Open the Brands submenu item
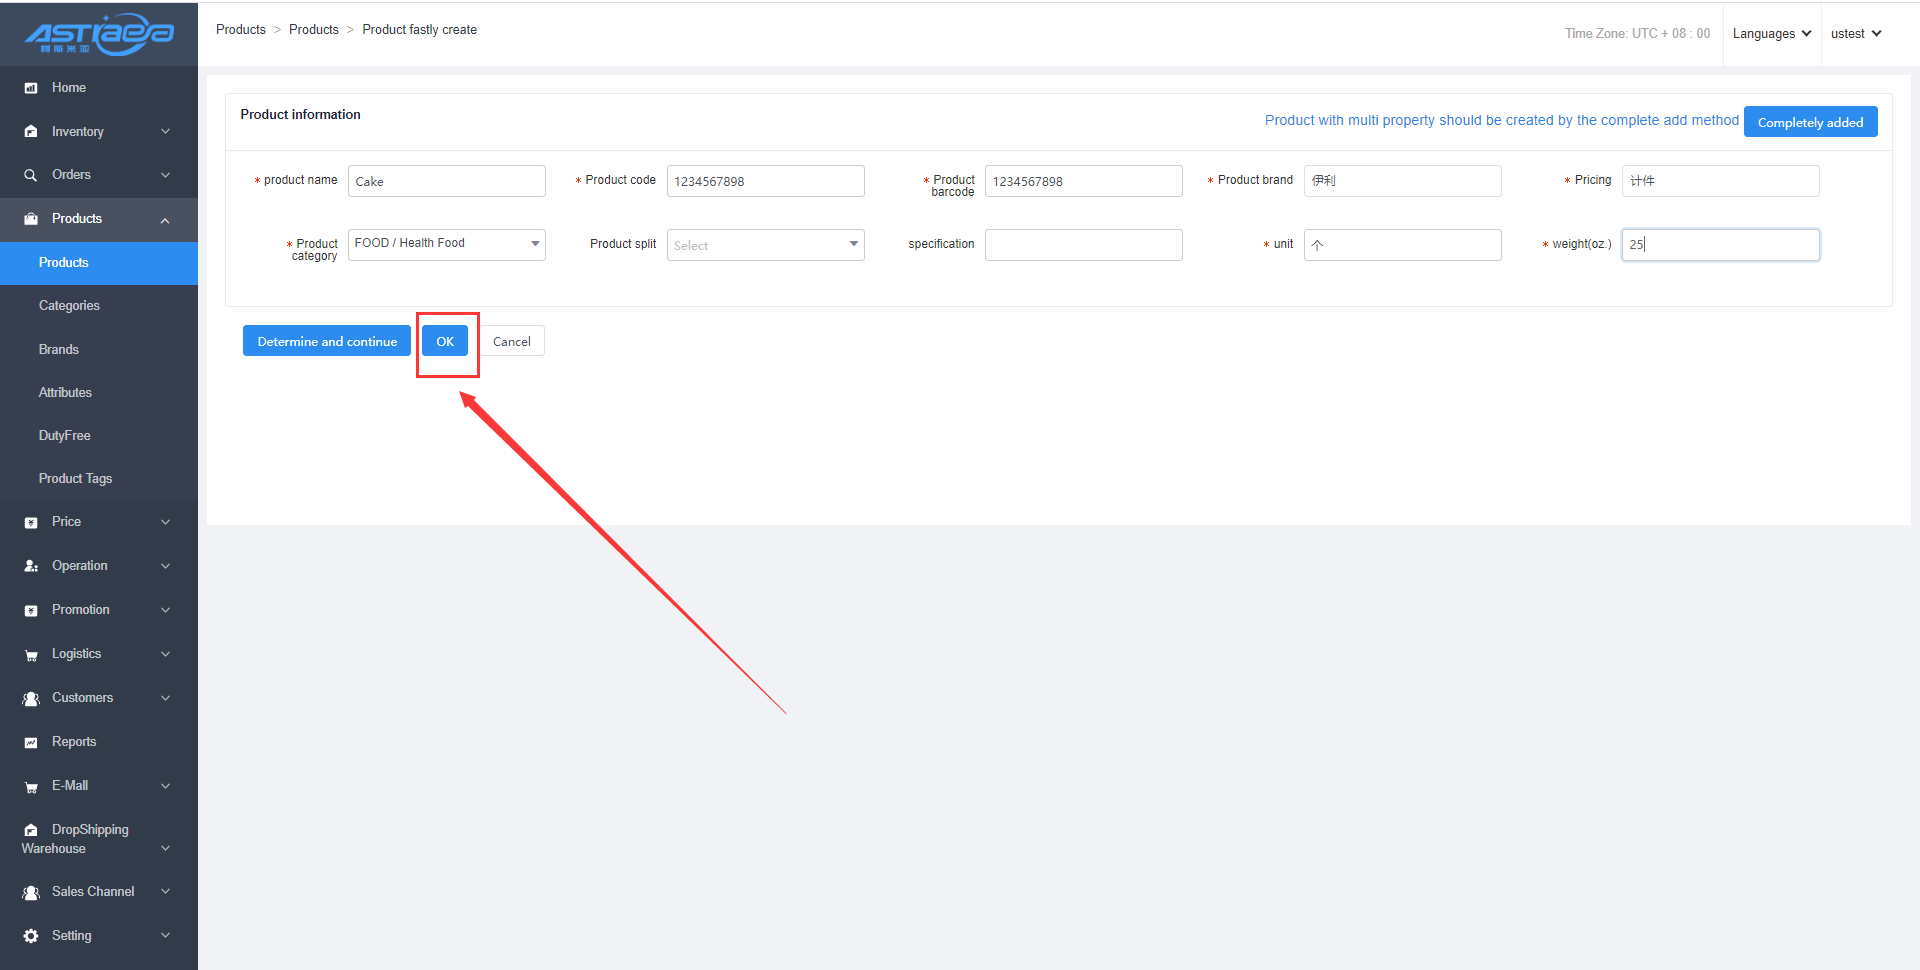 [x=59, y=350]
